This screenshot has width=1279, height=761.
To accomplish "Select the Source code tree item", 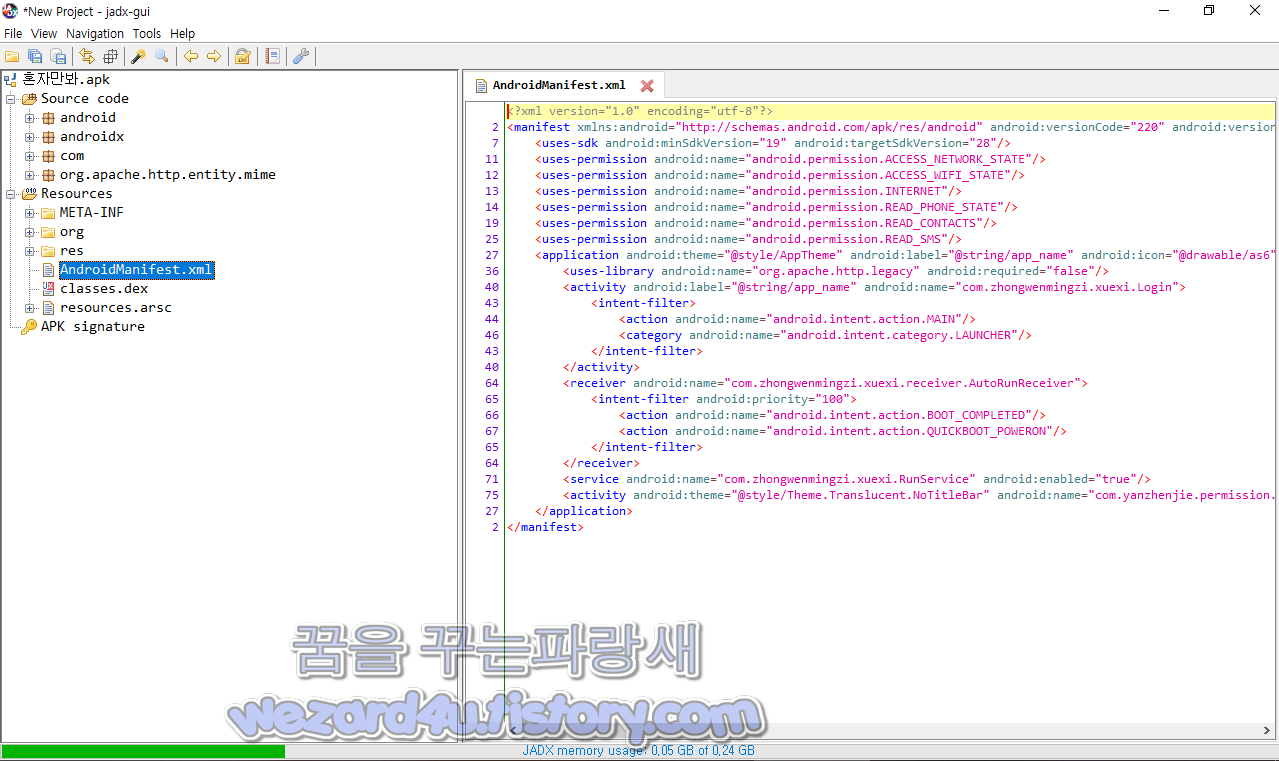I will tap(84, 98).
